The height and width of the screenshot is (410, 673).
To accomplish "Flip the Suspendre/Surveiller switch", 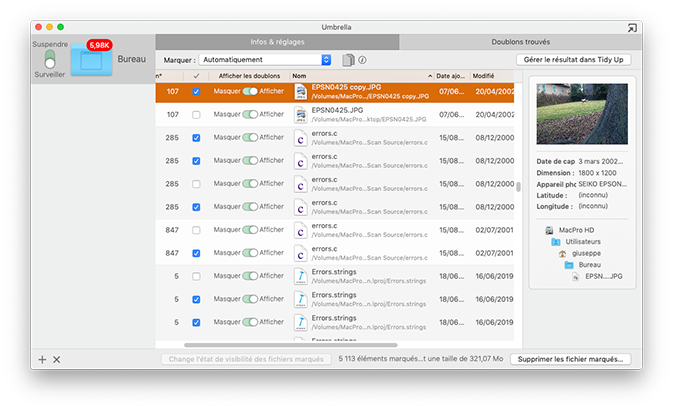I will pyautogui.click(x=50, y=59).
